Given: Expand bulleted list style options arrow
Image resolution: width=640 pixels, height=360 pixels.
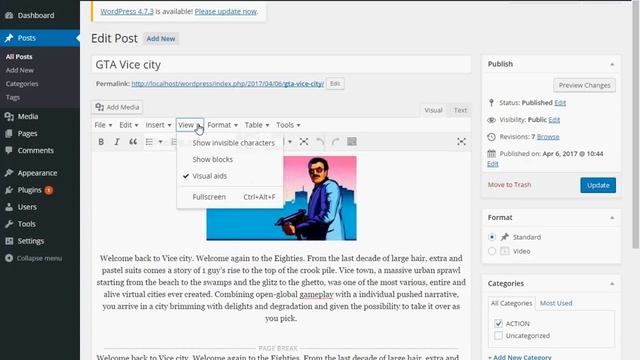Looking at the screenshot, I should tap(160, 142).
